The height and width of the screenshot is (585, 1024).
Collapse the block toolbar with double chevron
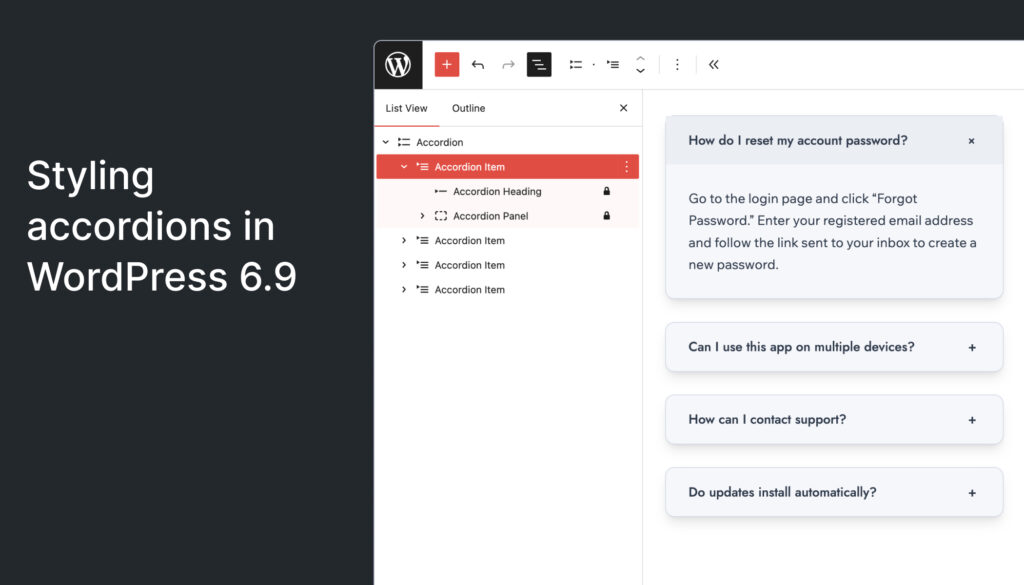pyautogui.click(x=714, y=65)
